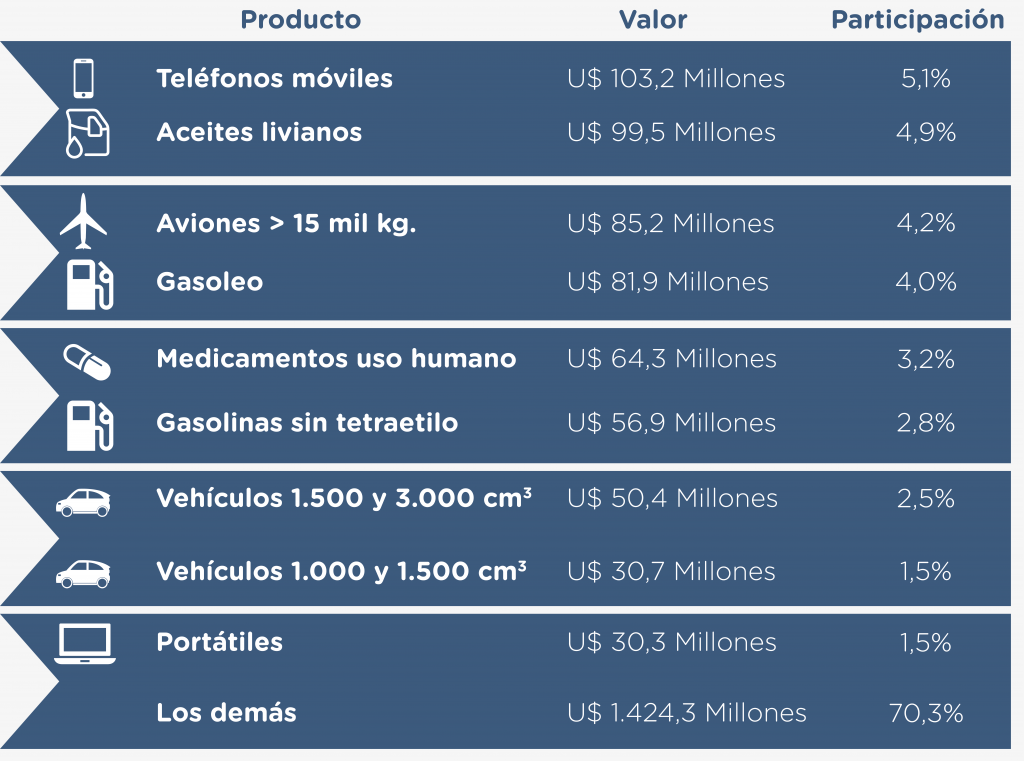This screenshot has width=1024, height=761.
Task: Click the U$ 1.424,3 Millones value
Action: click(686, 713)
